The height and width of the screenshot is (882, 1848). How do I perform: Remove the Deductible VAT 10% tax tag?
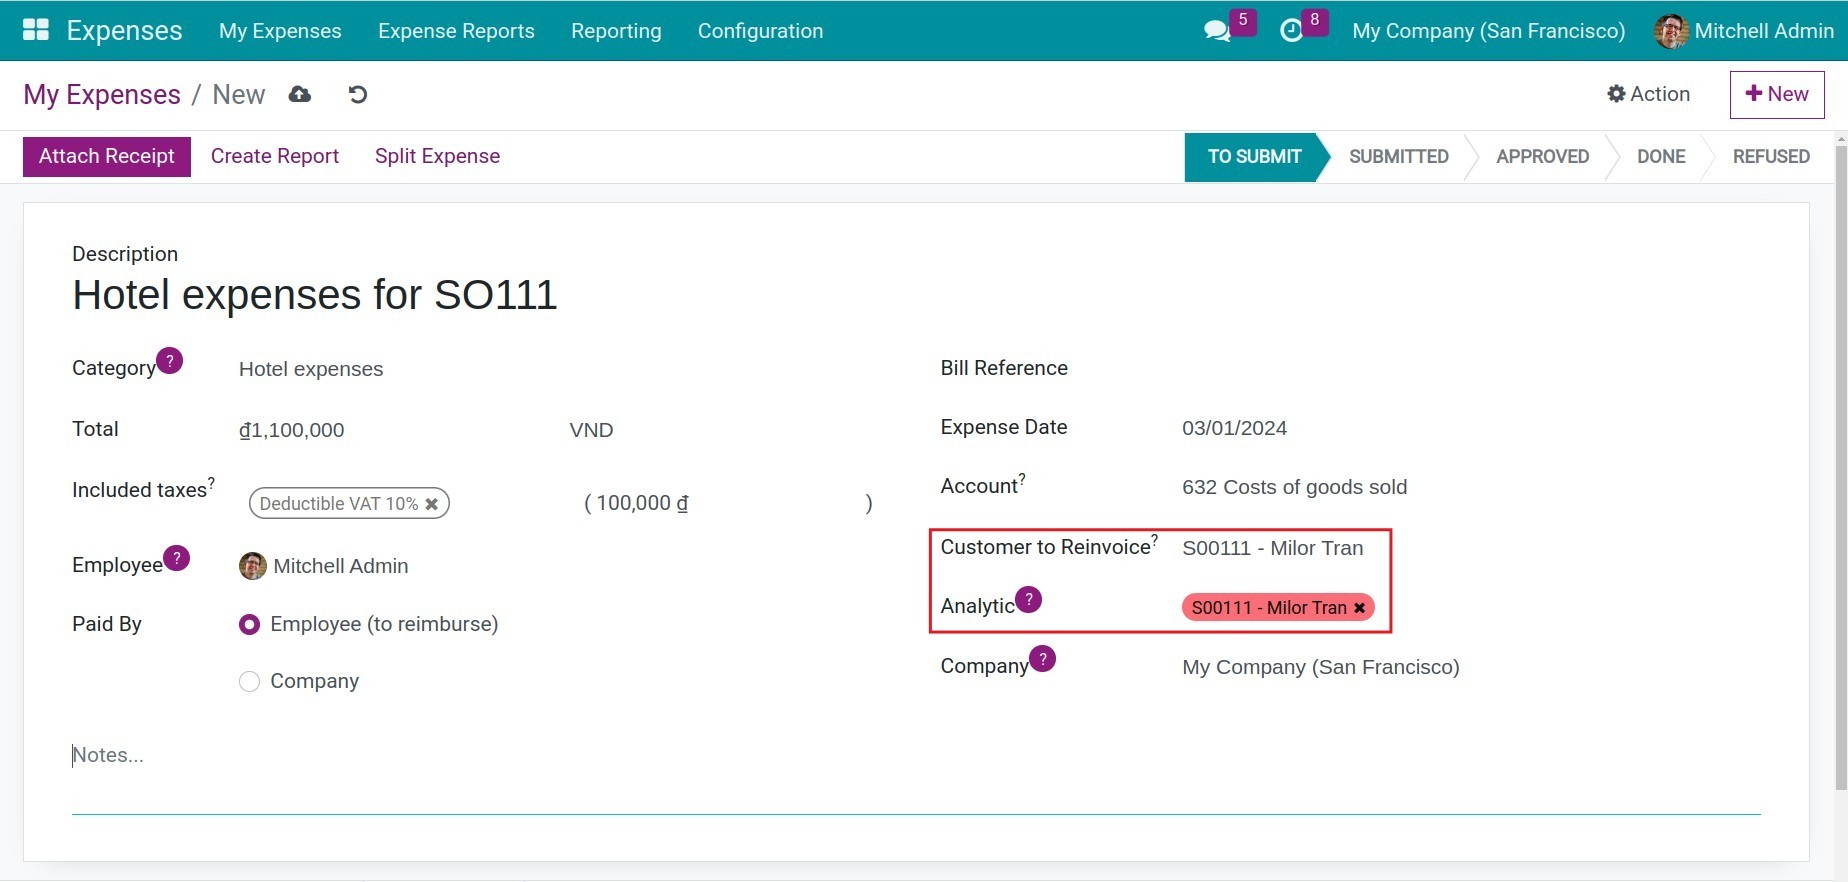[x=432, y=504]
